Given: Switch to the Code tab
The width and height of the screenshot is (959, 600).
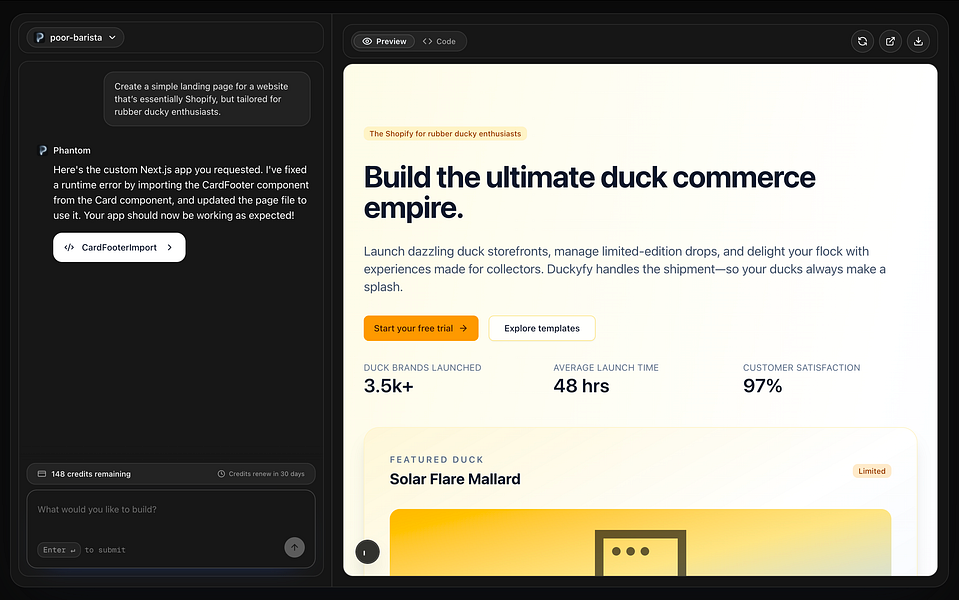Looking at the screenshot, I should pos(439,42).
